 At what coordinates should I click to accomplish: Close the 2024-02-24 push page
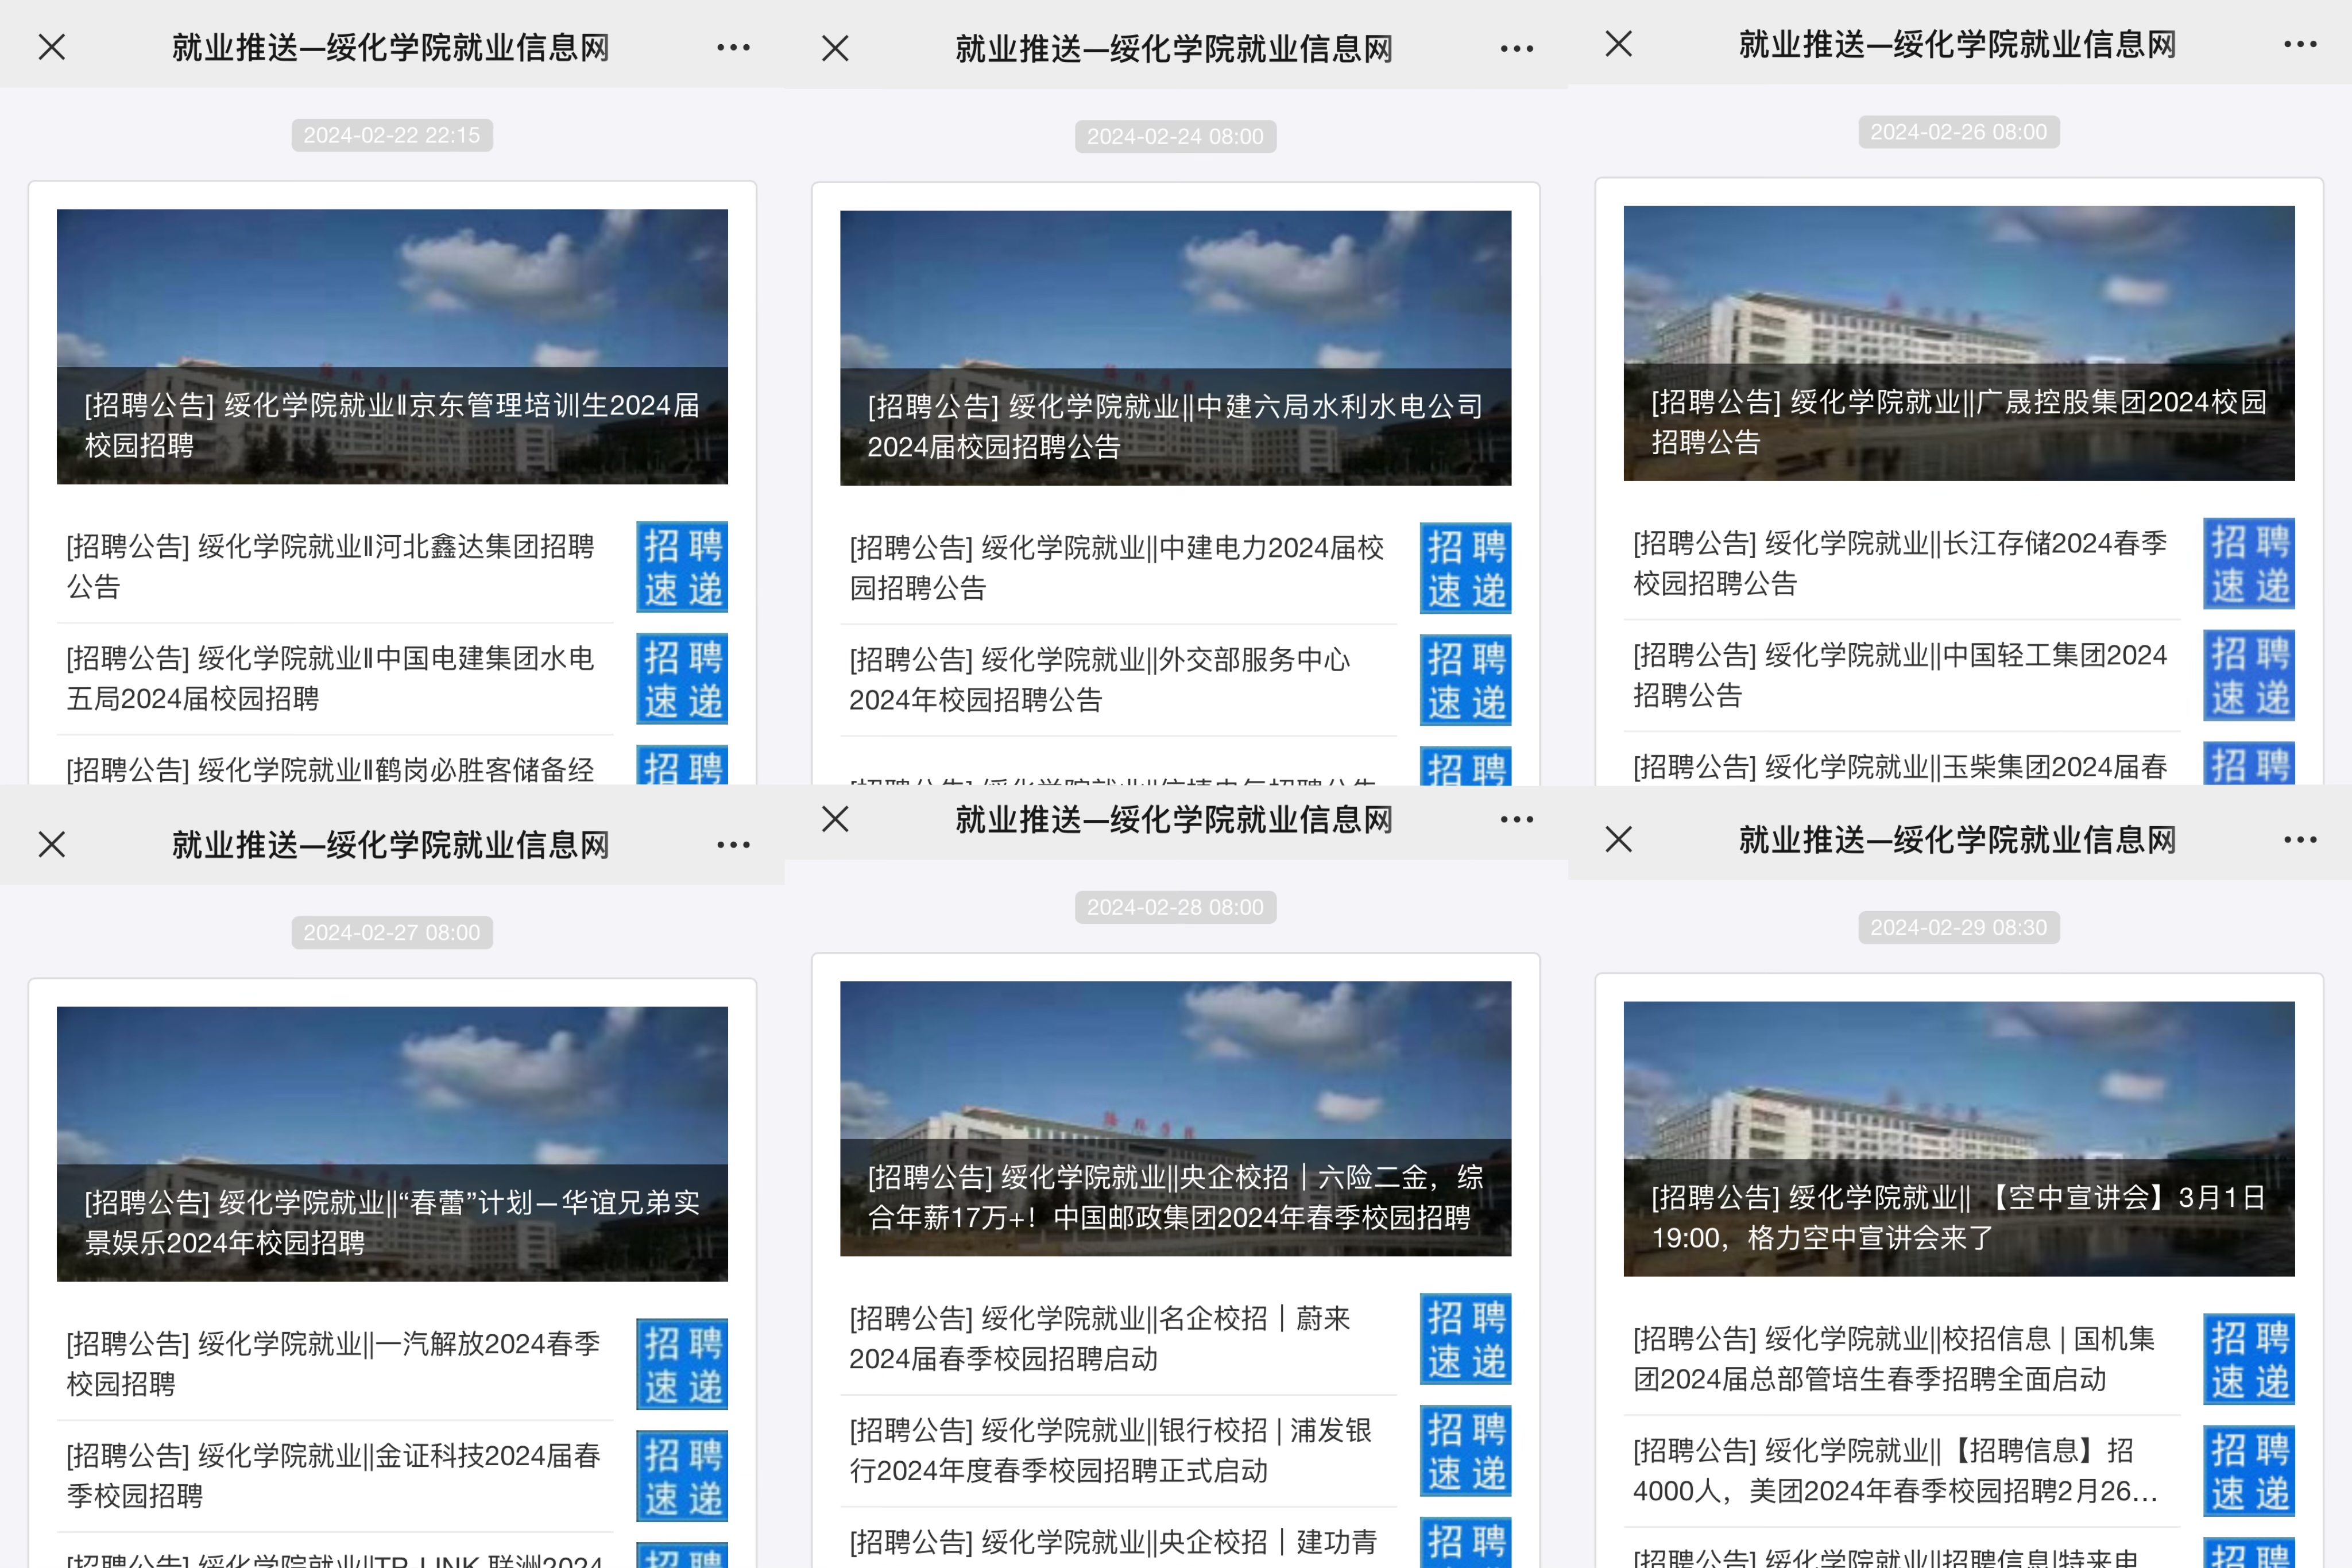tap(835, 48)
